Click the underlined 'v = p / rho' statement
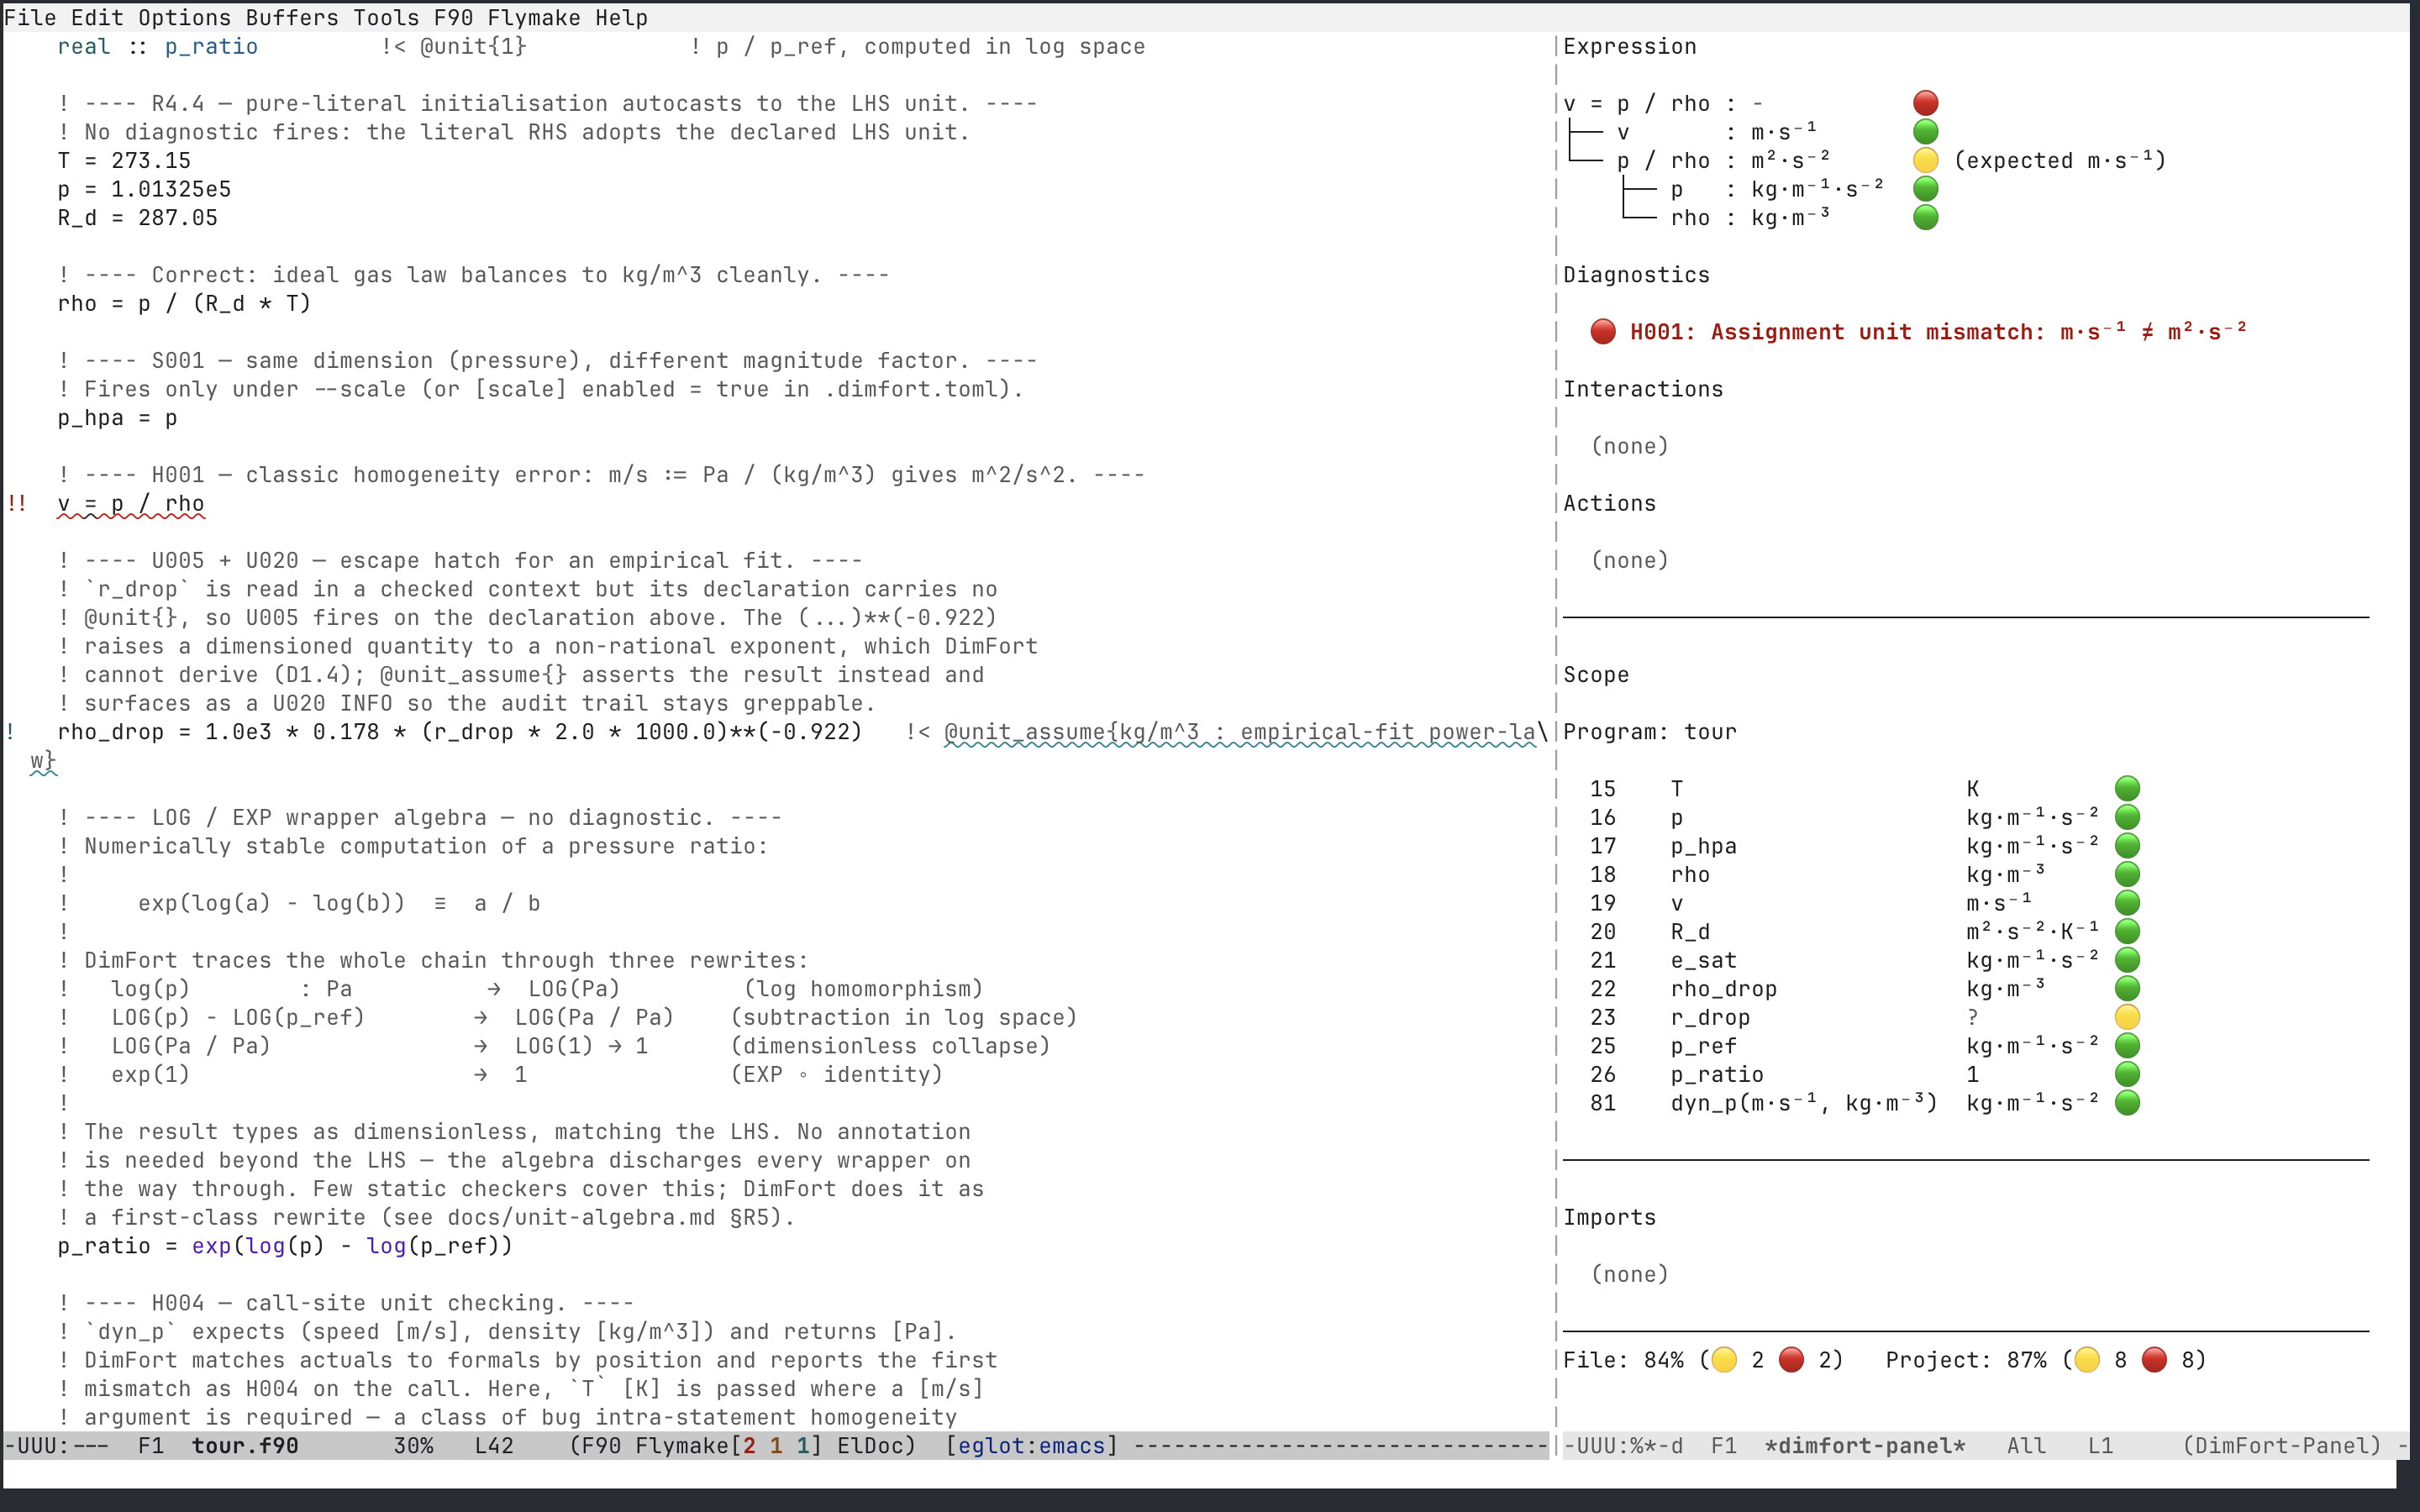Image resolution: width=2420 pixels, height=1512 pixels. 131,504
